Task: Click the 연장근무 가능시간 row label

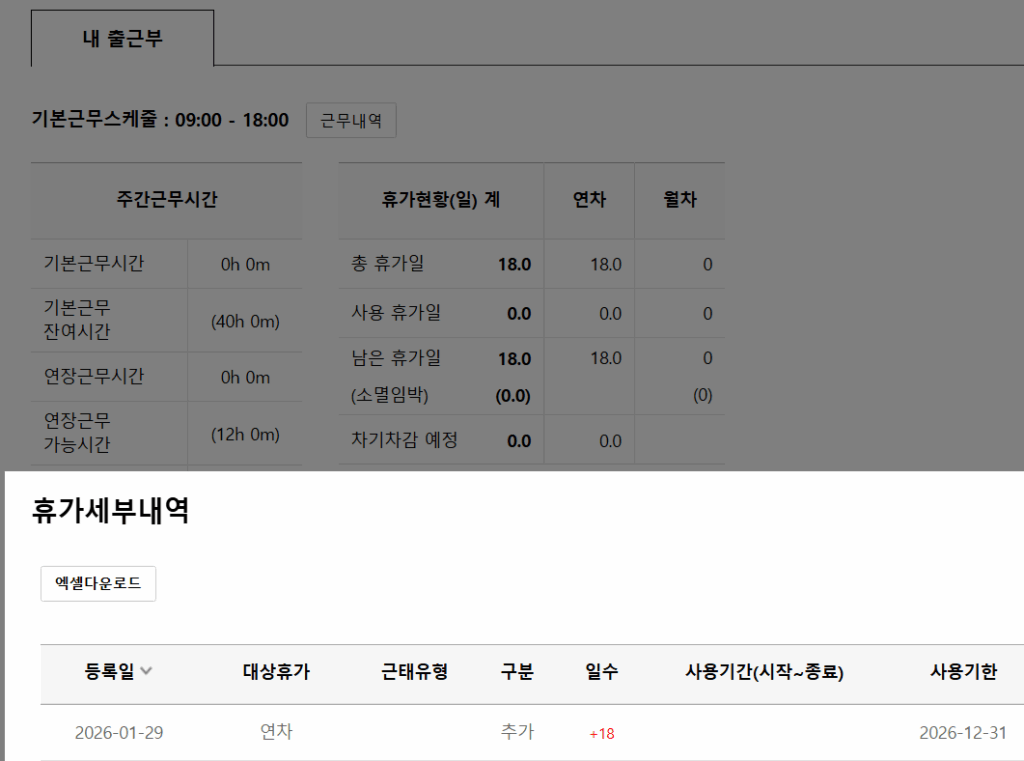Action: (78, 432)
